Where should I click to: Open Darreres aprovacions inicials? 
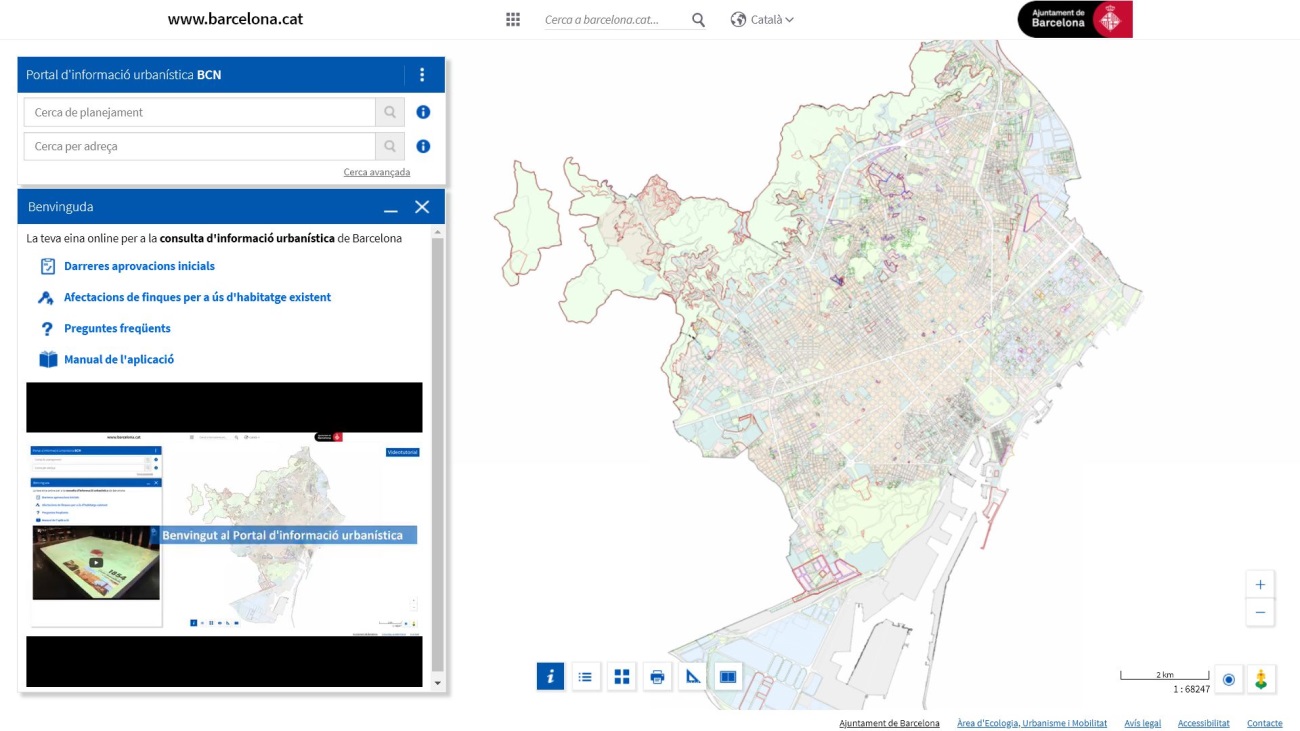[139, 266]
